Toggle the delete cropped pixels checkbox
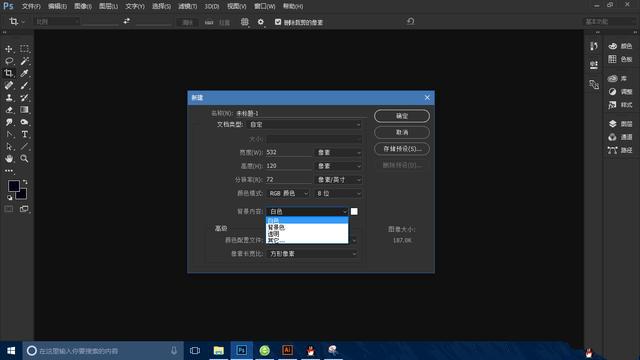 [x=278, y=22]
